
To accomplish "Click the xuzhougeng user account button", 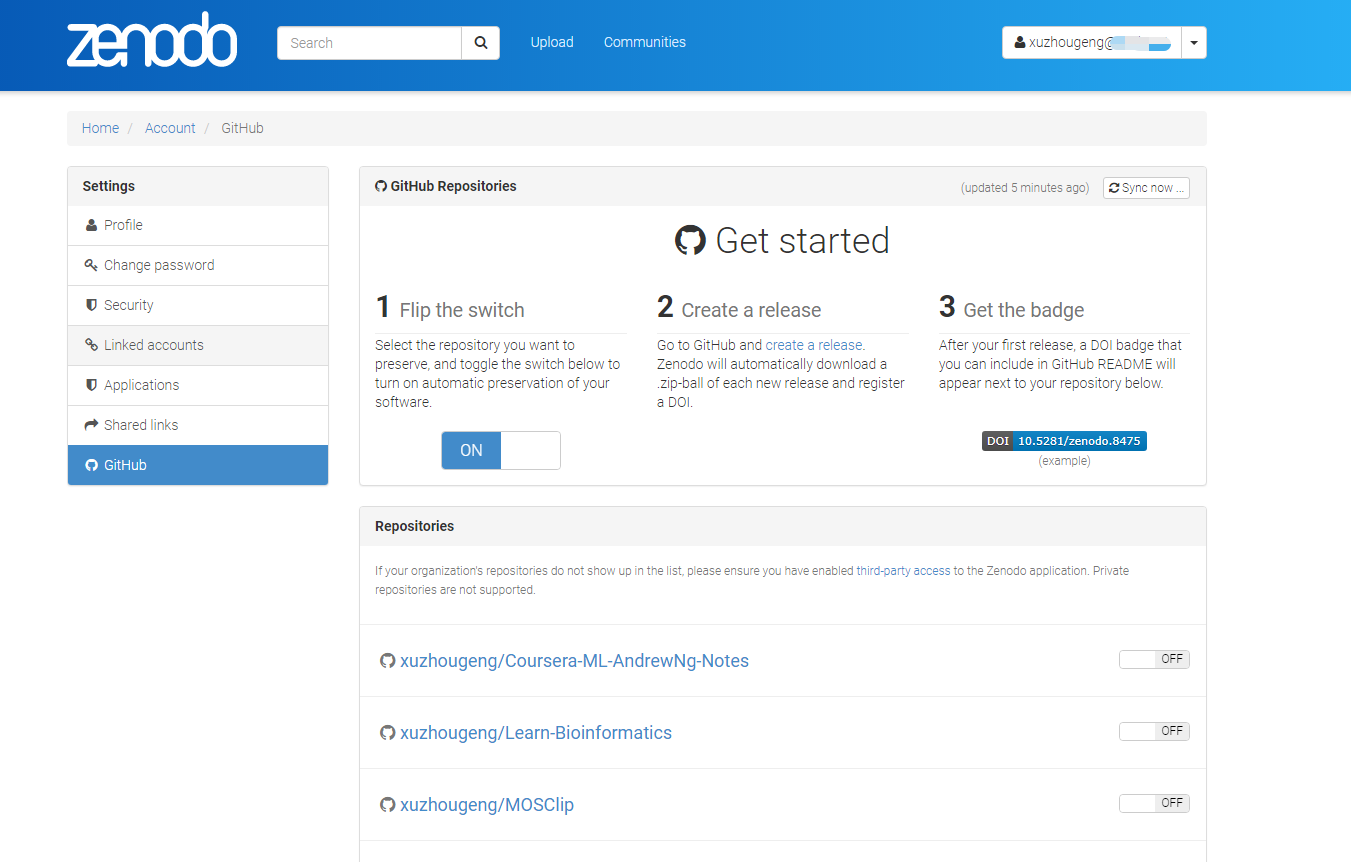I will click(x=1092, y=43).
